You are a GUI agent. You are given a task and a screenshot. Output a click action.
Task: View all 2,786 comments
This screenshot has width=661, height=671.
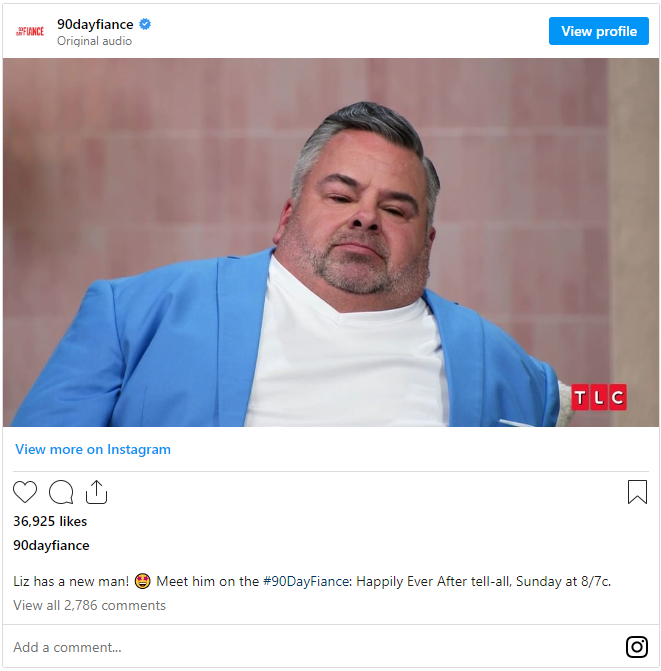tap(89, 605)
